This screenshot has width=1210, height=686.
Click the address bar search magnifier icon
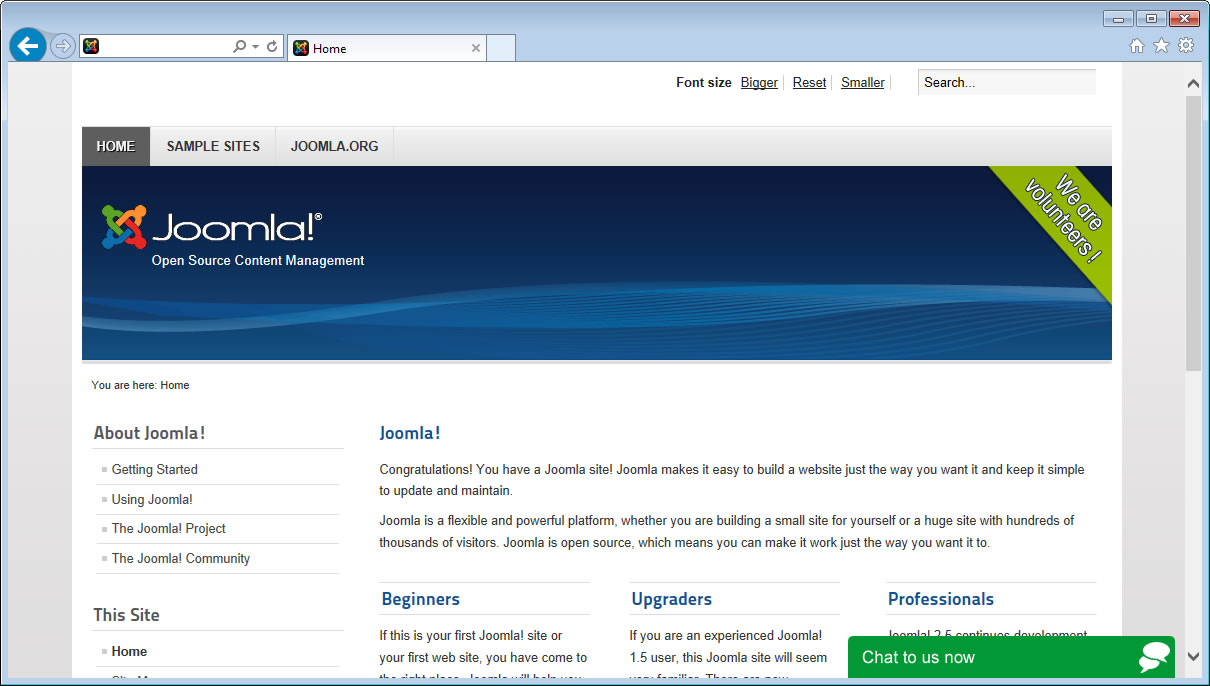tap(239, 46)
